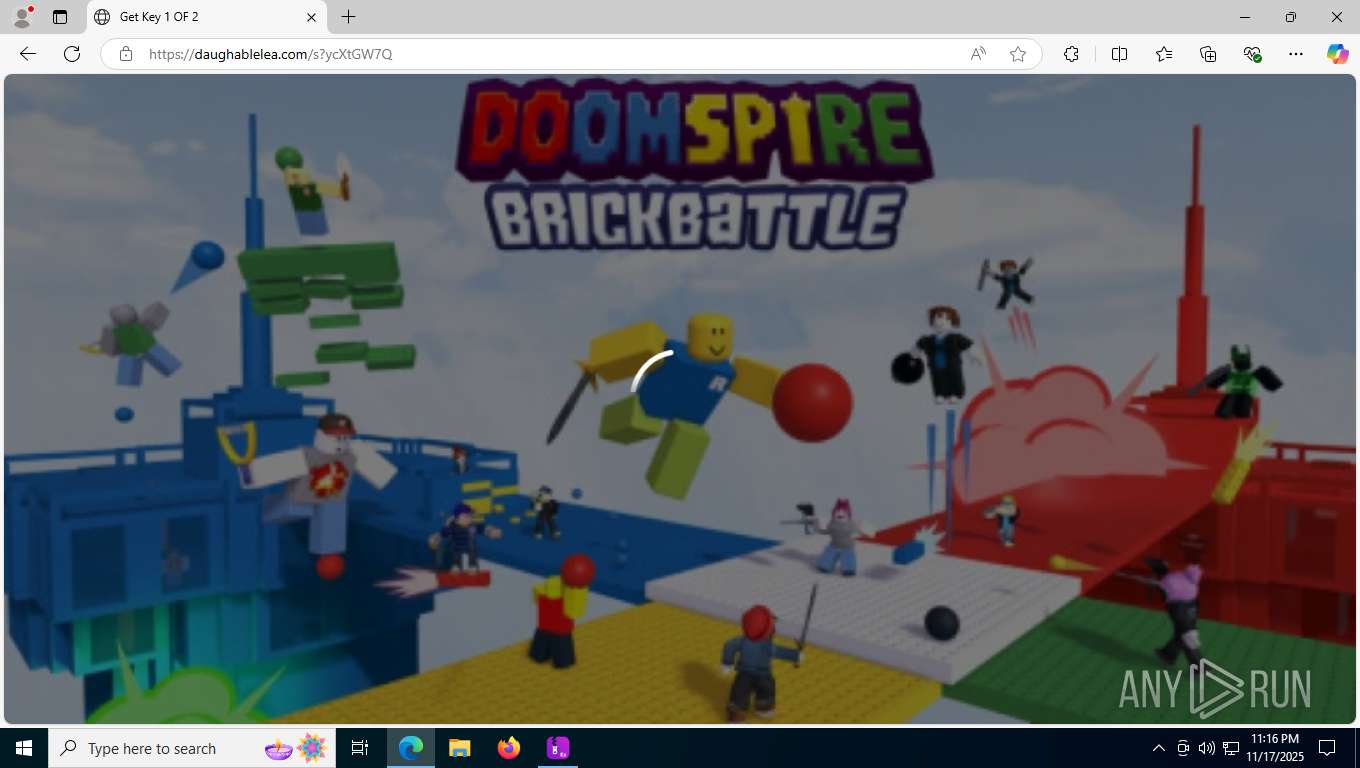Screen dimensions: 1360x768
Task: Restore down the browser window
Action: 1291,17
